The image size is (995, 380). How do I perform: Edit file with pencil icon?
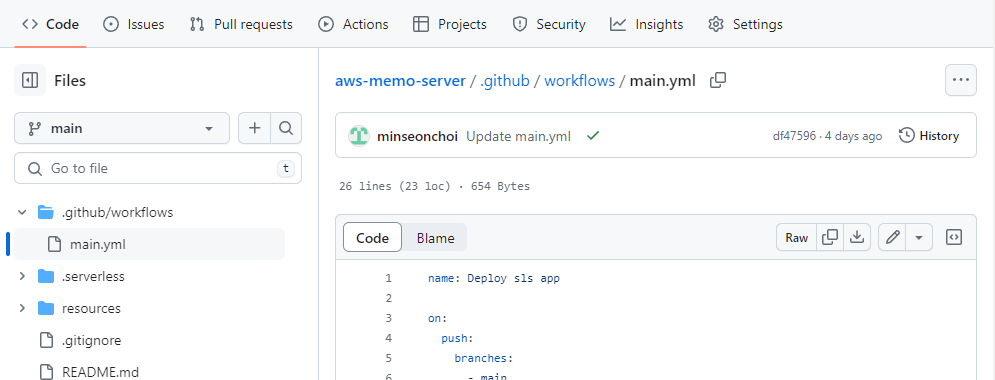coord(893,237)
